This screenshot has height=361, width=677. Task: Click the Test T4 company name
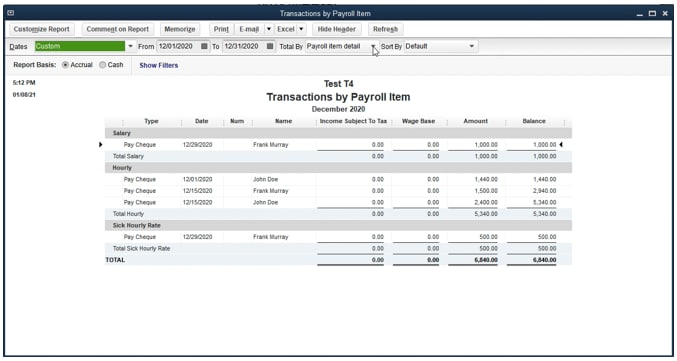click(338, 84)
